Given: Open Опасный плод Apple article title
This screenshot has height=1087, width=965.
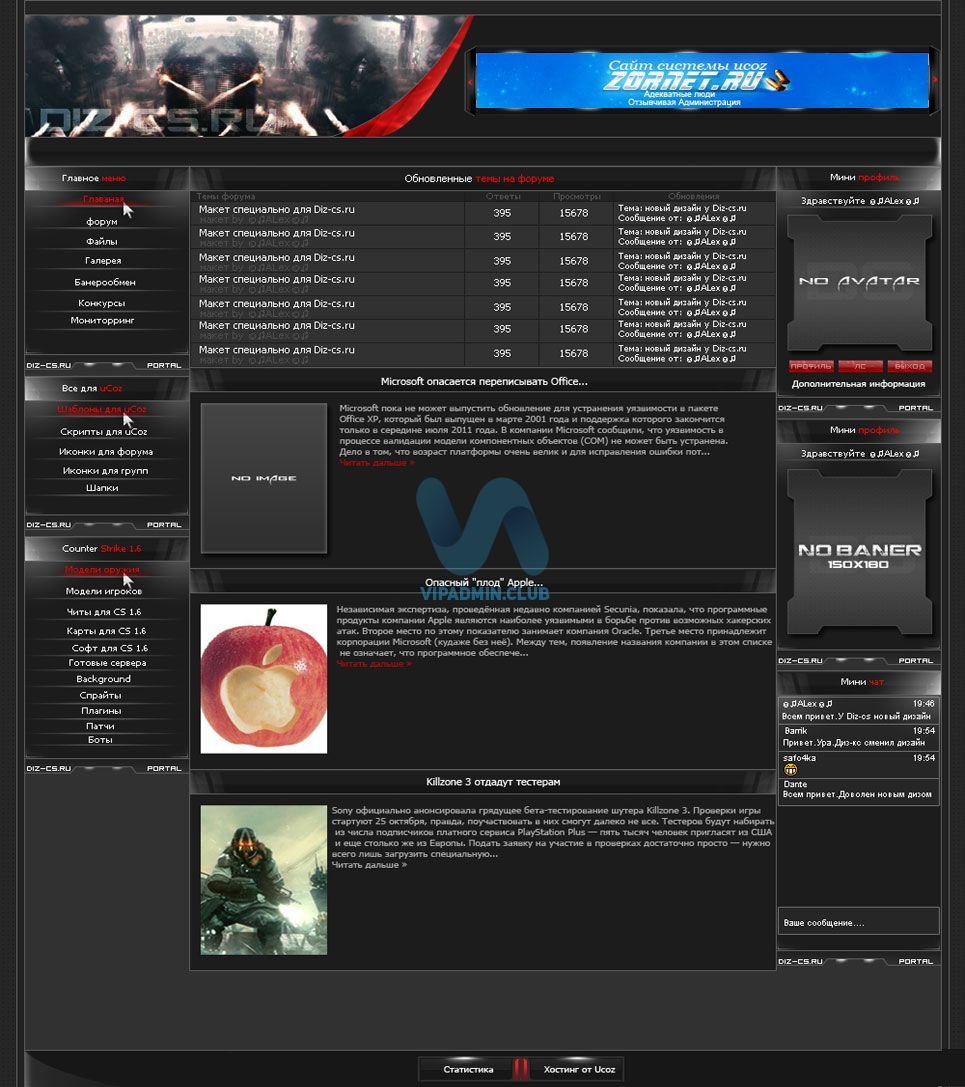Looking at the screenshot, I should pos(484,582).
